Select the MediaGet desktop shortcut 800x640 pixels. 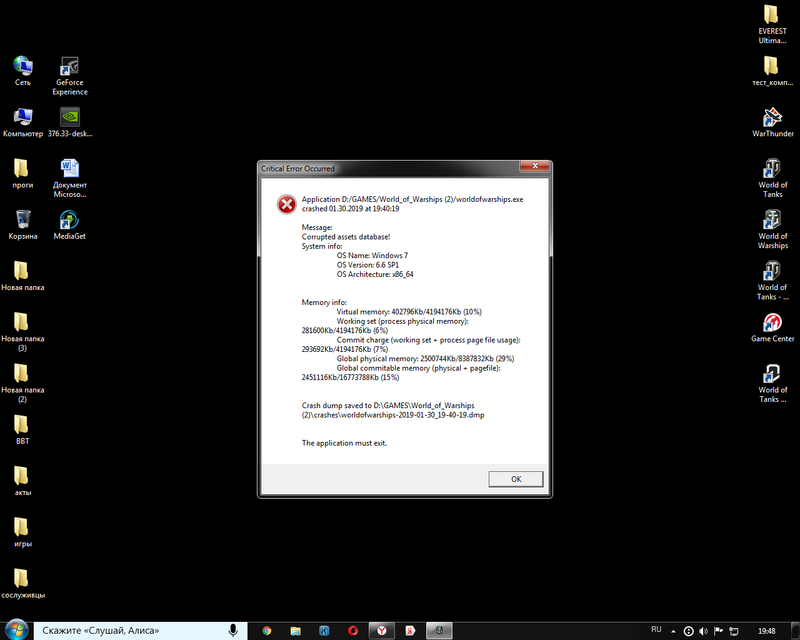(x=70, y=225)
